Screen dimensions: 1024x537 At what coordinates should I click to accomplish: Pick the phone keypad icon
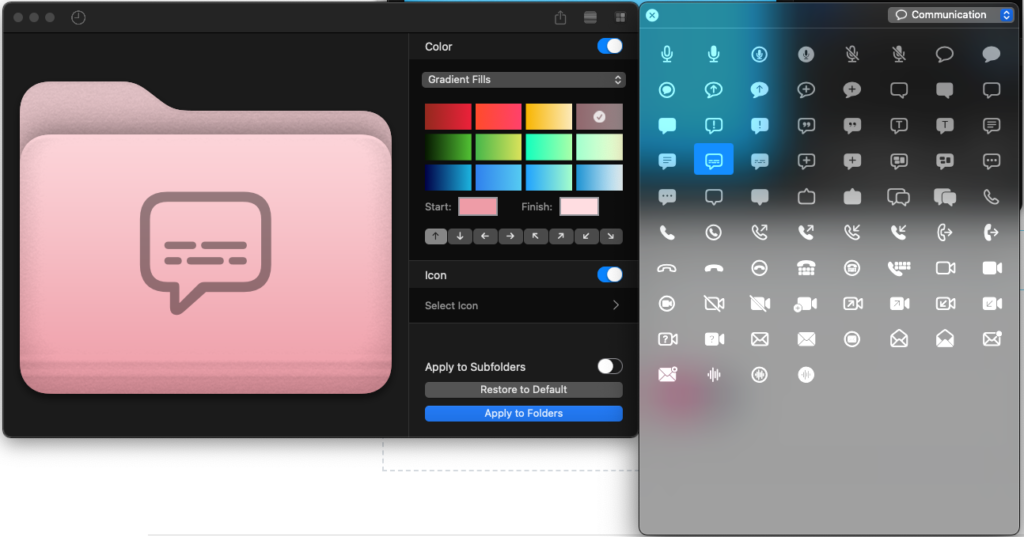(898, 268)
